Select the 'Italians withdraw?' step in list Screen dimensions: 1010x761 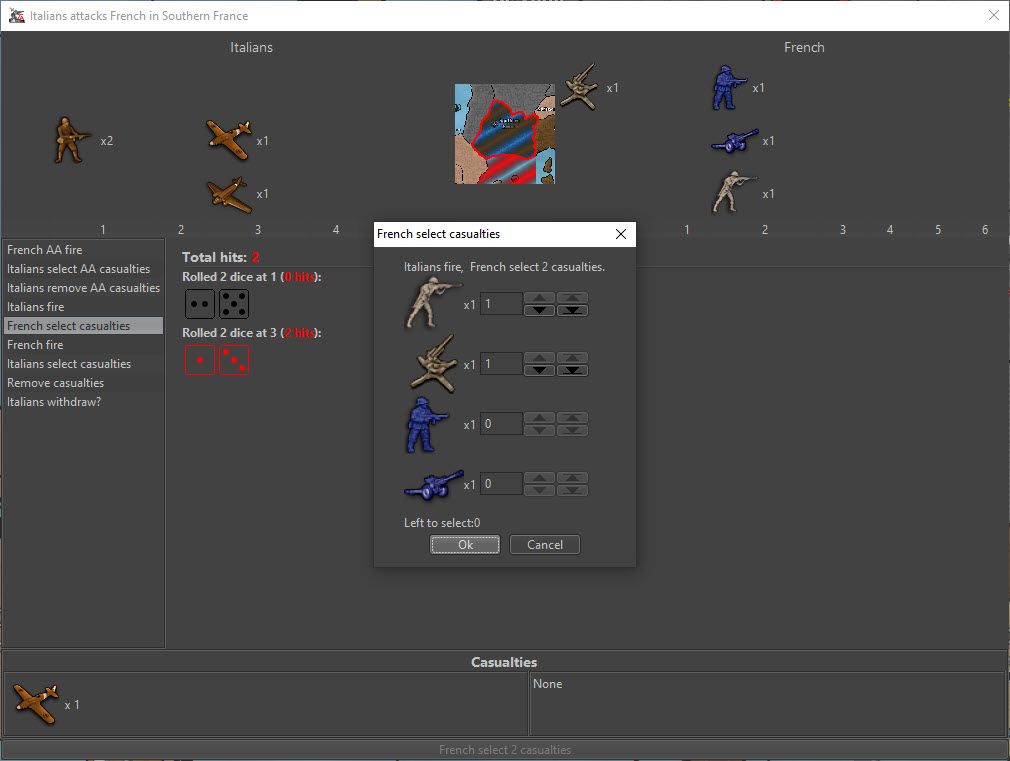[x=54, y=402]
